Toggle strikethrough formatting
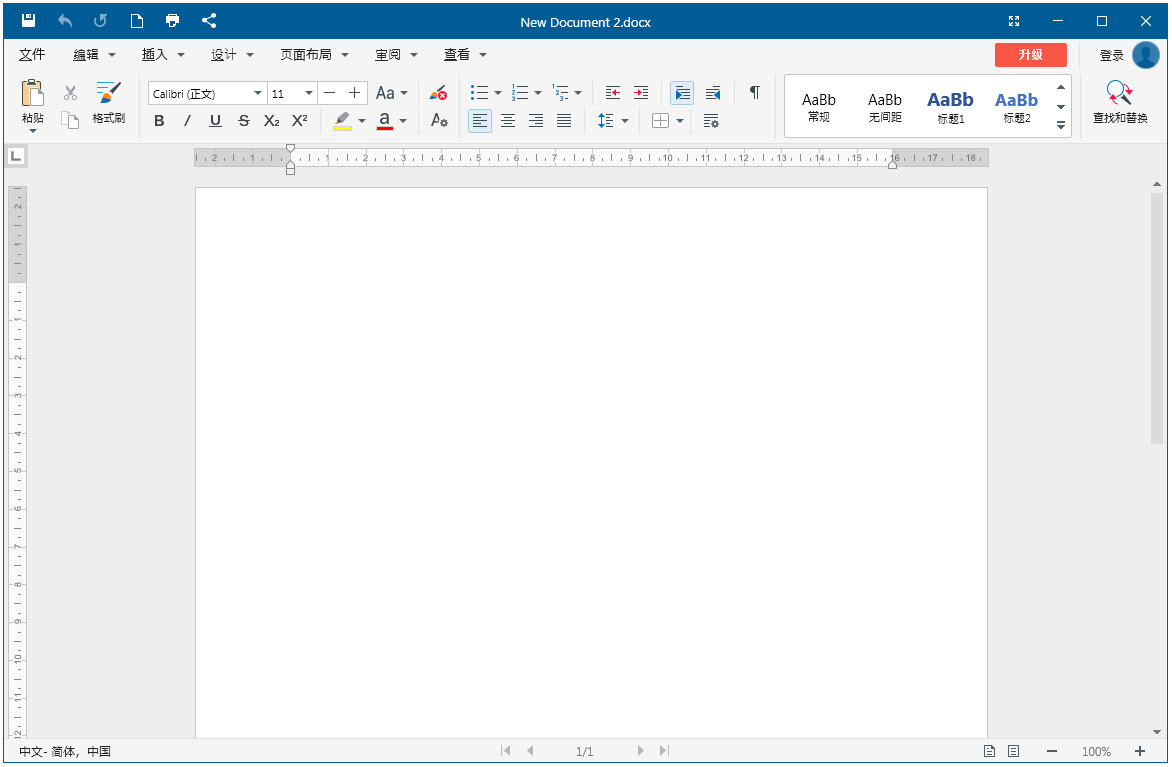 244,120
